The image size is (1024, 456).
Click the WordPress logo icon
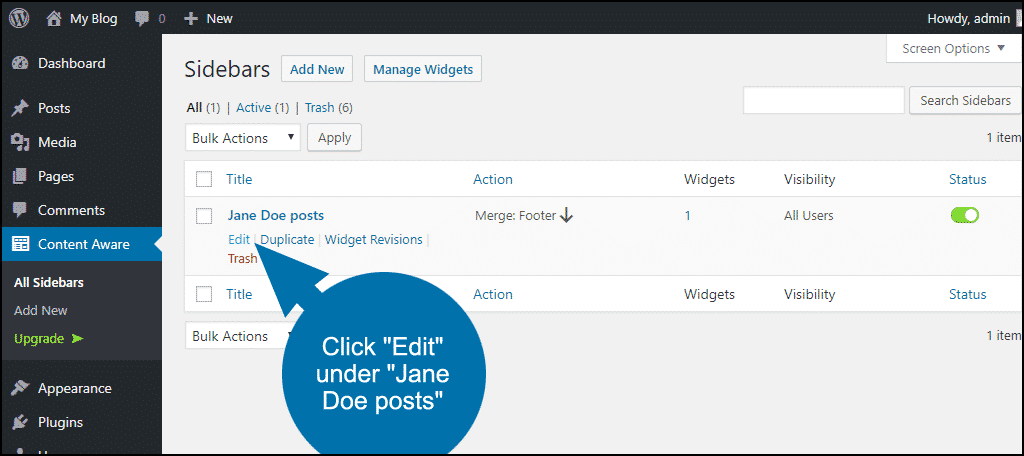click(x=19, y=18)
